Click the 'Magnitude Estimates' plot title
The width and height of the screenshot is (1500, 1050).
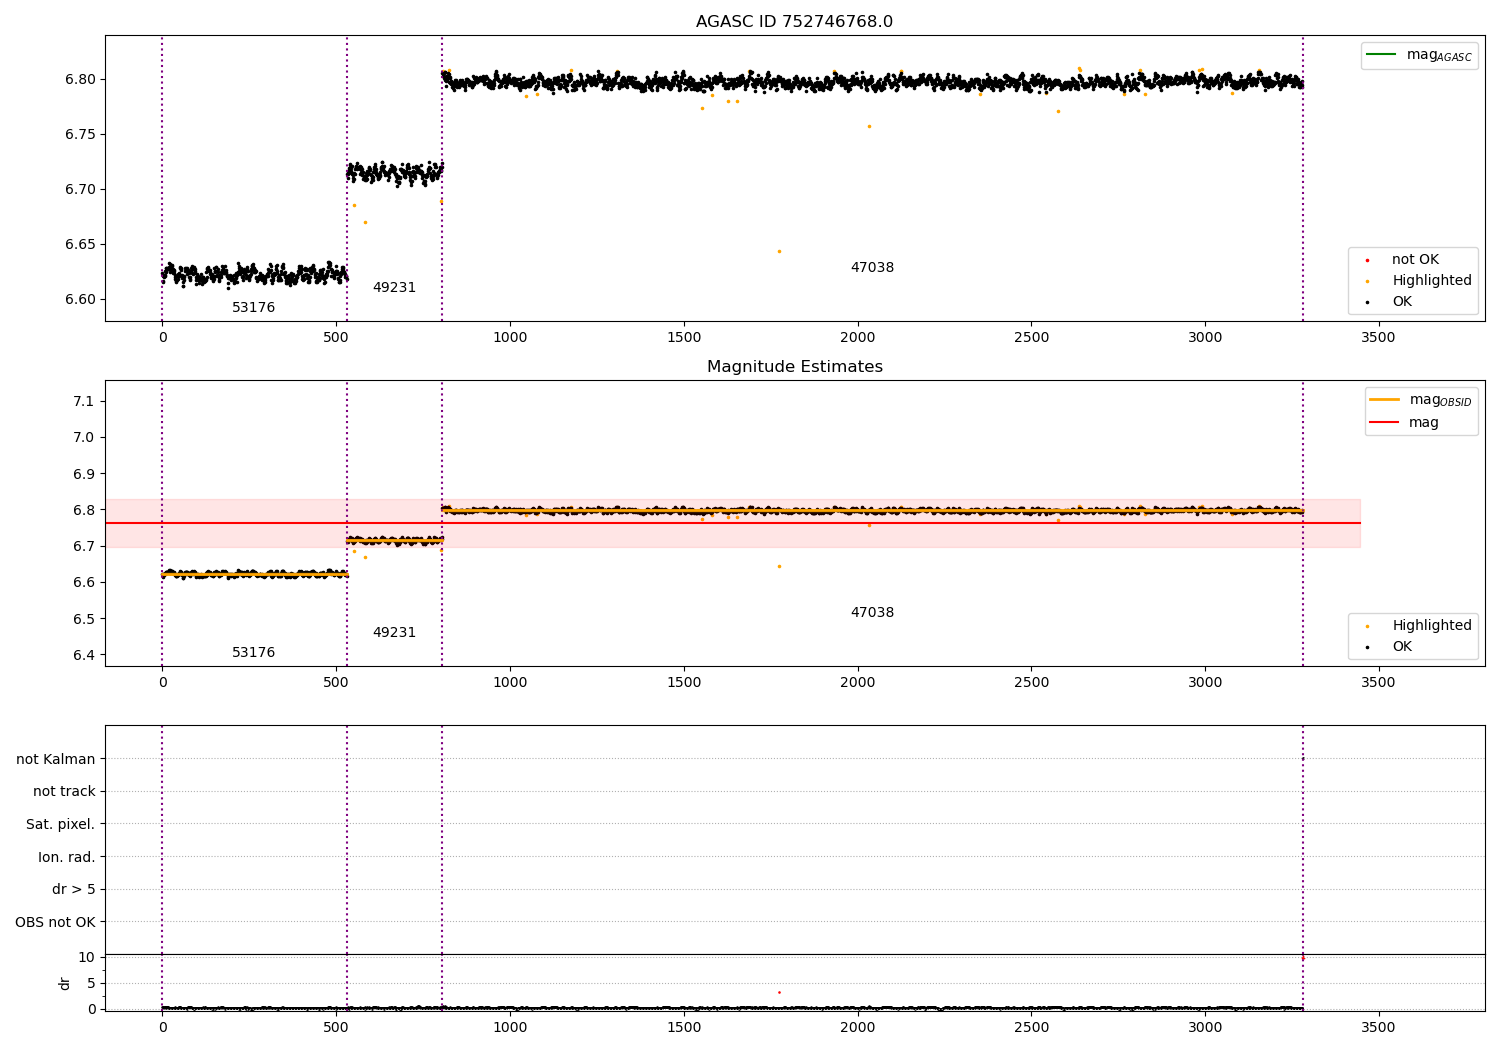coord(794,367)
